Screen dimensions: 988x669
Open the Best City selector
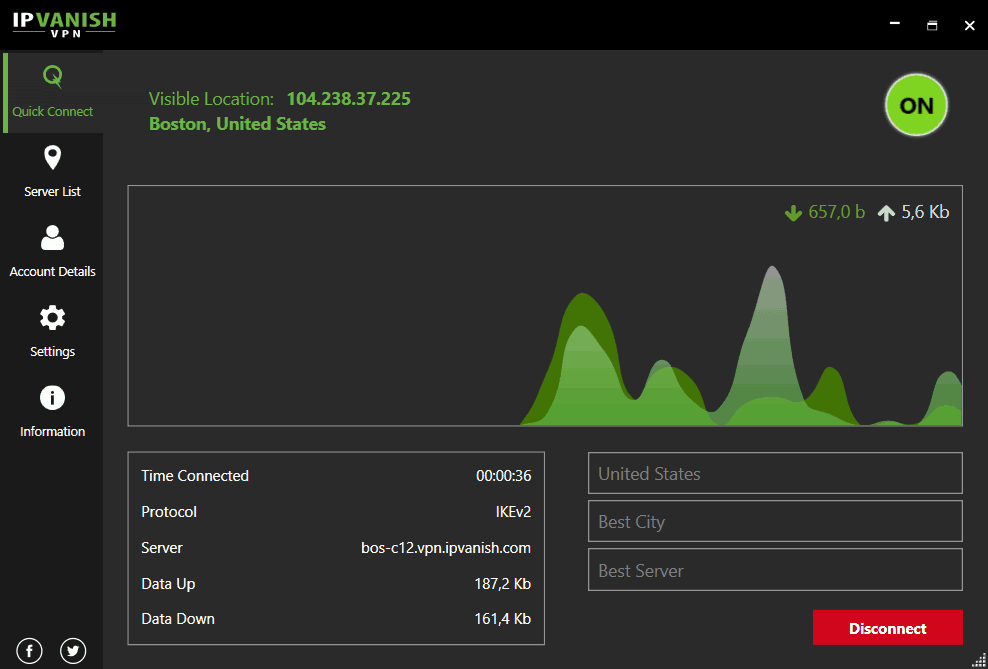[775, 521]
